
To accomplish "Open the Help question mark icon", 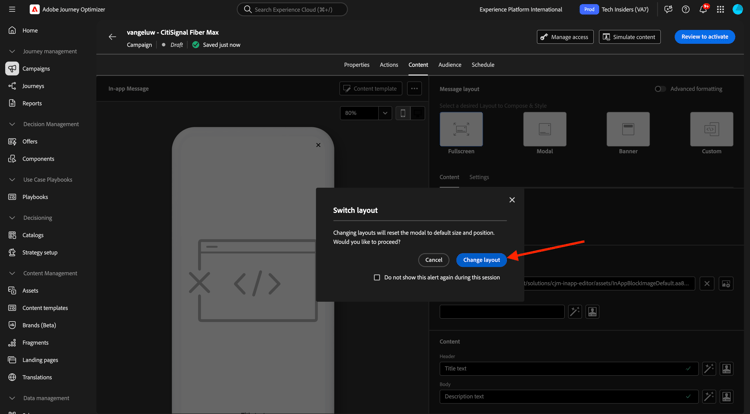I will pos(685,9).
